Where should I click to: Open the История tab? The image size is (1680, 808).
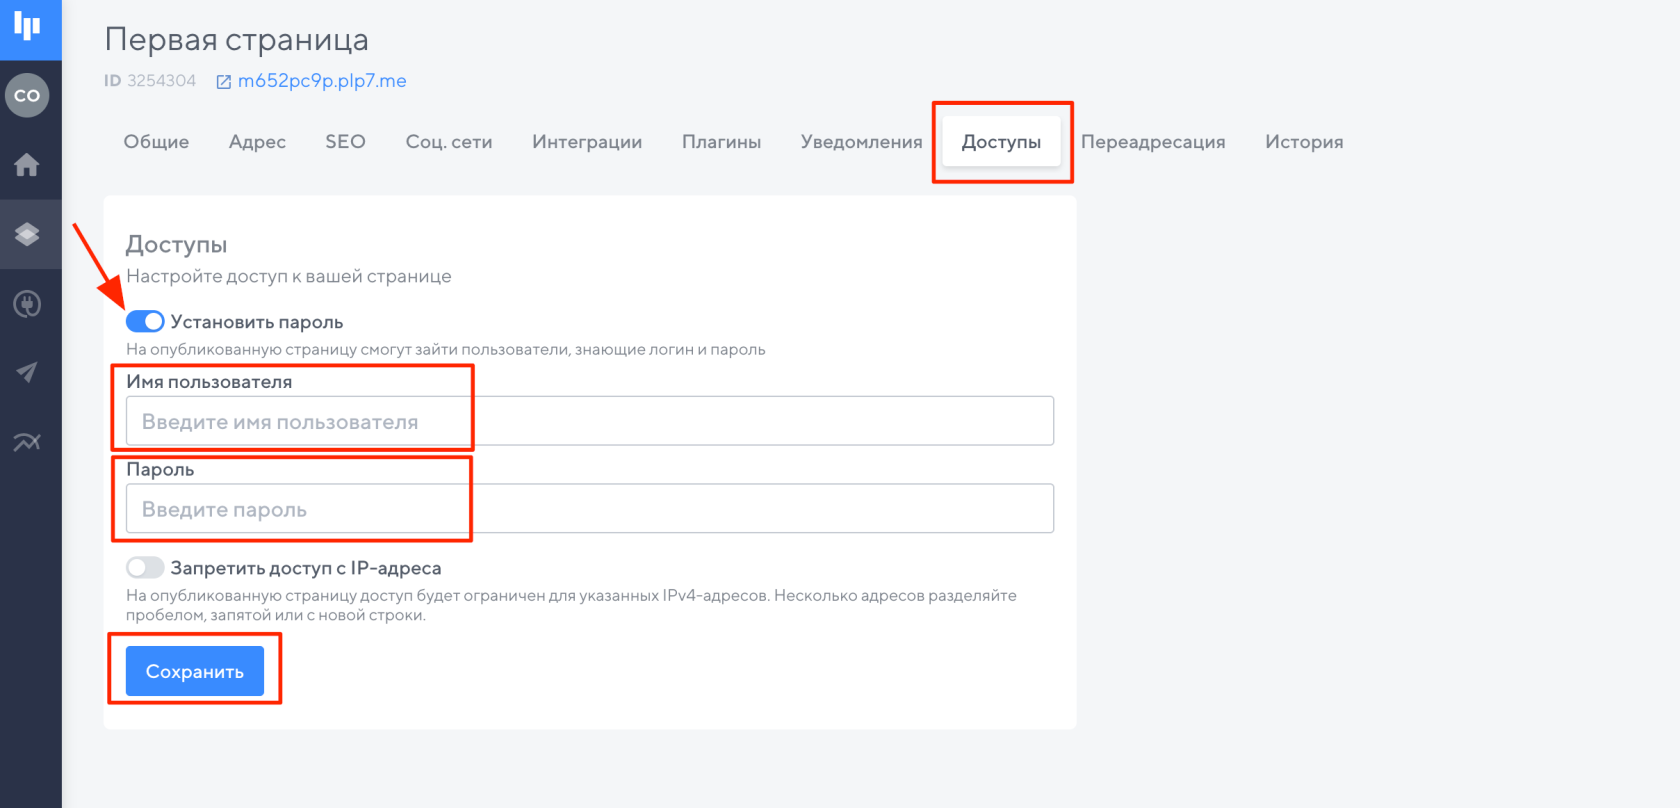pyautogui.click(x=1304, y=142)
